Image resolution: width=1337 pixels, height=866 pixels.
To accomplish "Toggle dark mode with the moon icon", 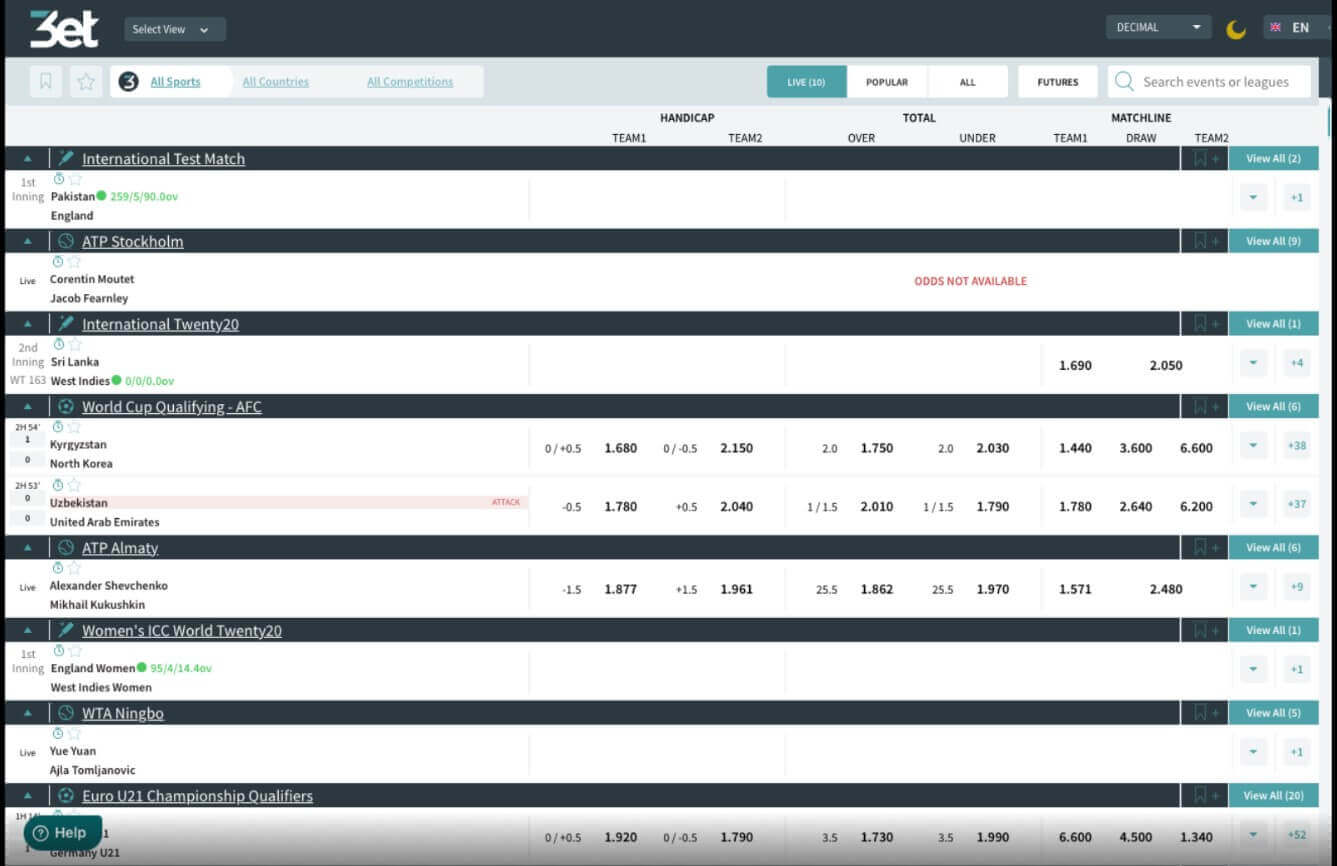I will click(1237, 29).
